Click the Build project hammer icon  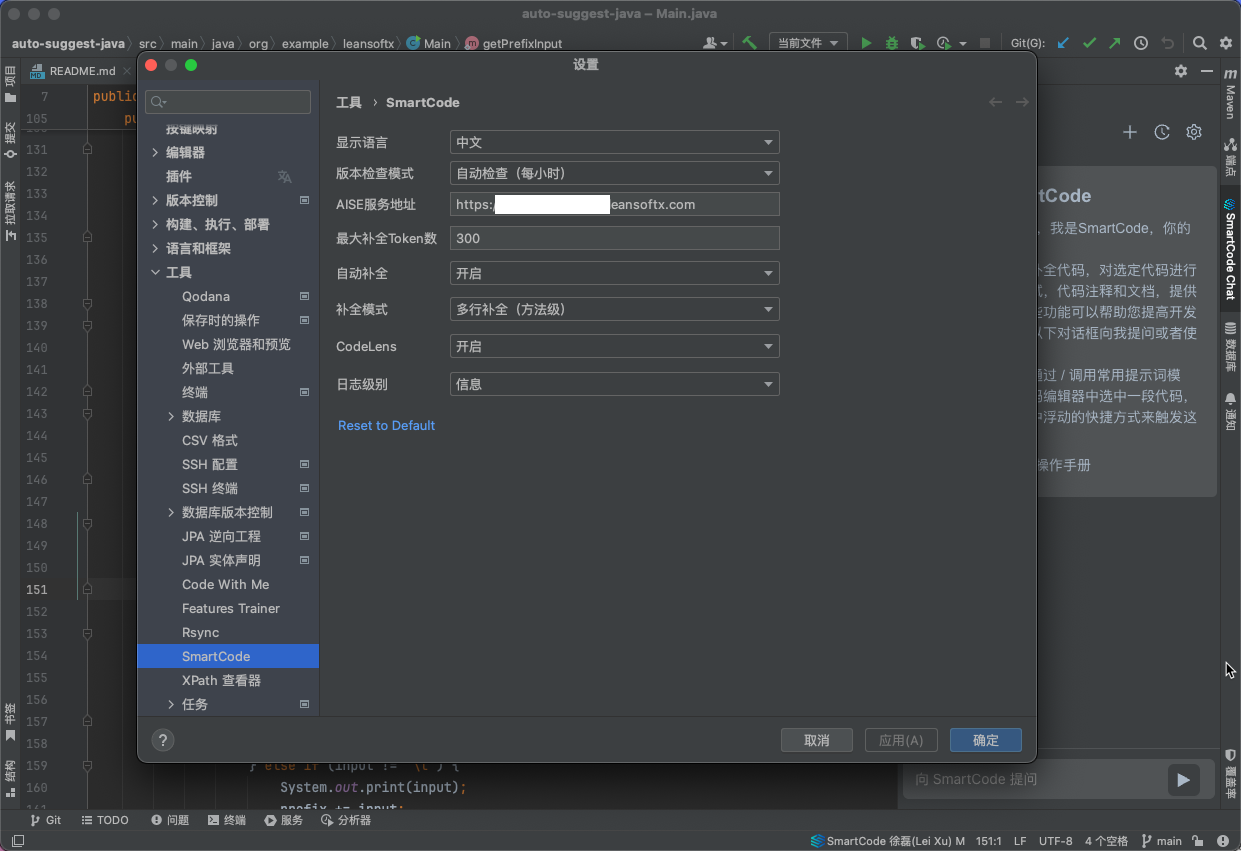(x=749, y=43)
